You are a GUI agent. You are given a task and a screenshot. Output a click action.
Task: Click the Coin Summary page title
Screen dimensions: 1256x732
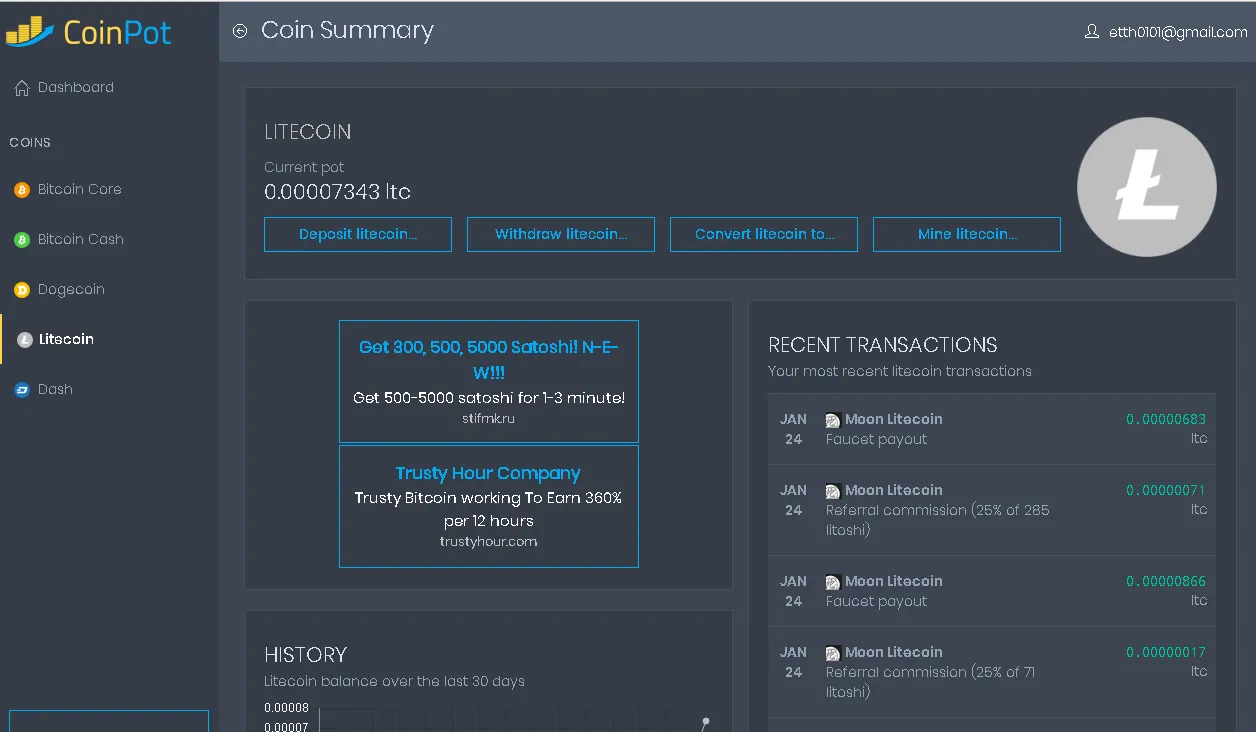(347, 31)
